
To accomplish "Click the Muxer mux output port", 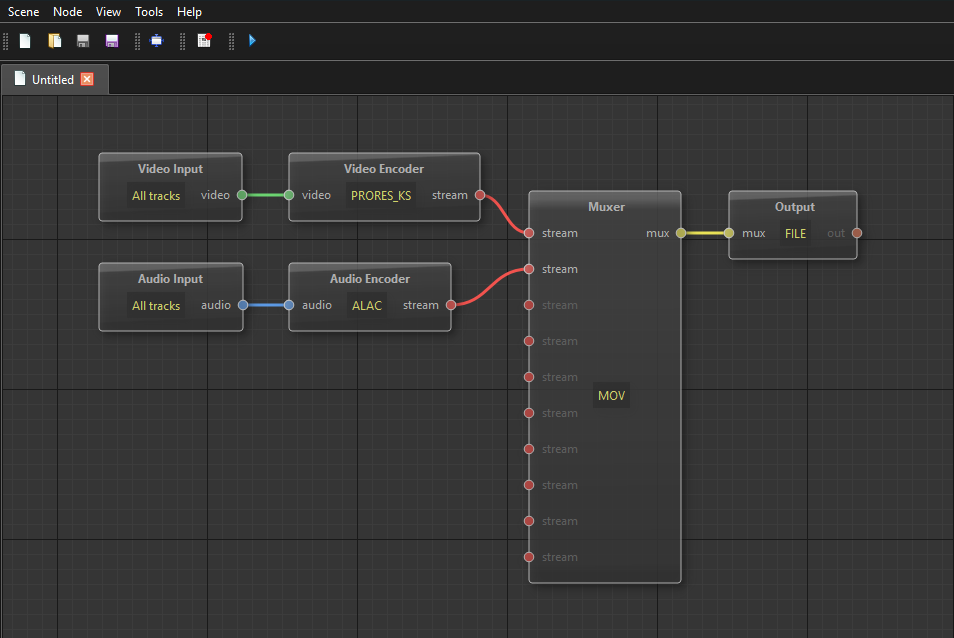I will (x=681, y=233).
